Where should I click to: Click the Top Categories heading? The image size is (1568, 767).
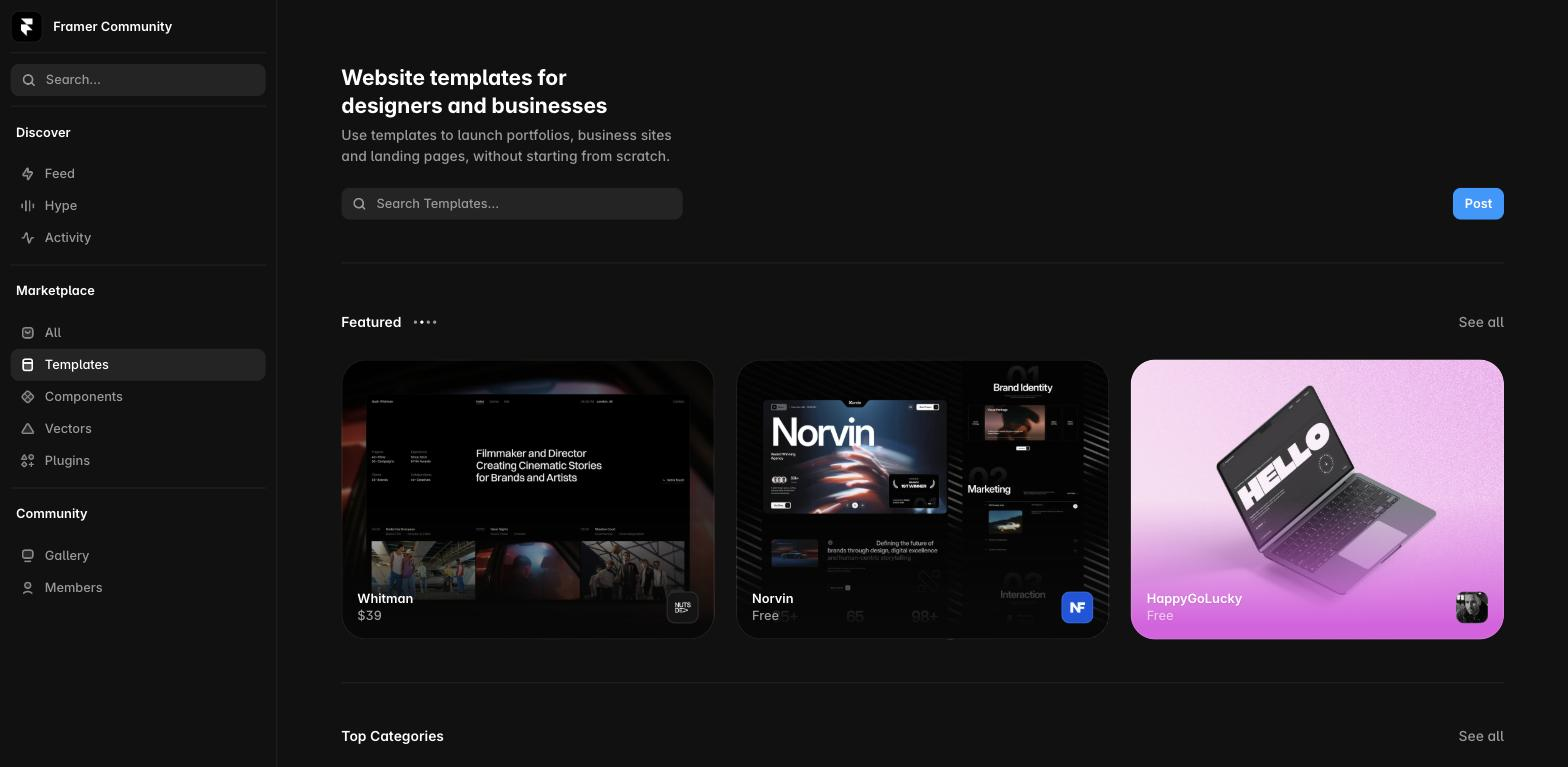[x=392, y=736]
